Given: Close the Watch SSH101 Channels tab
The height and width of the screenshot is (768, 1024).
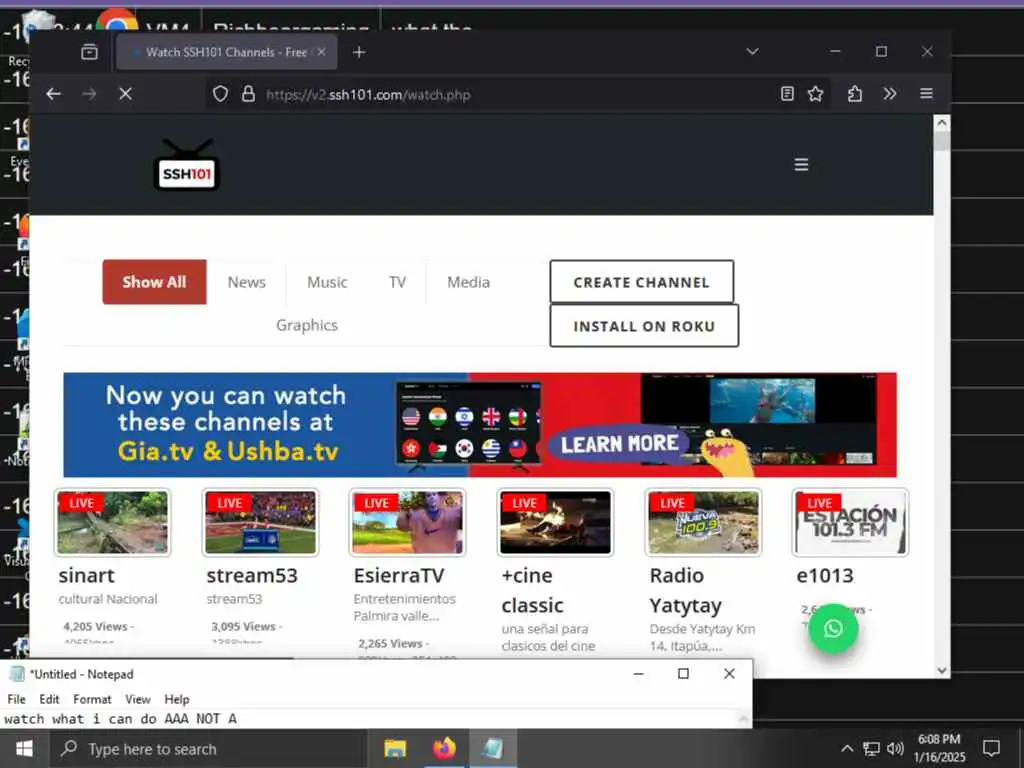Looking at the screenshot, I should 321,52.
